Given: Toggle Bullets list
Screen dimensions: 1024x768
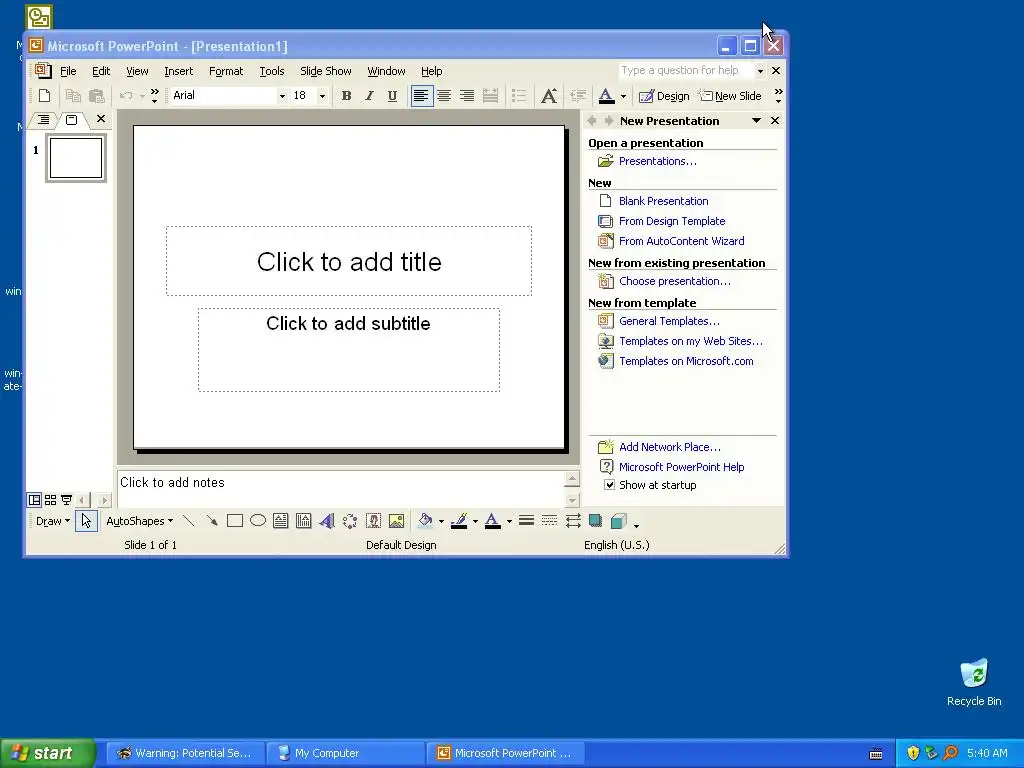Looking at the screenshot, I should point(519,95).
